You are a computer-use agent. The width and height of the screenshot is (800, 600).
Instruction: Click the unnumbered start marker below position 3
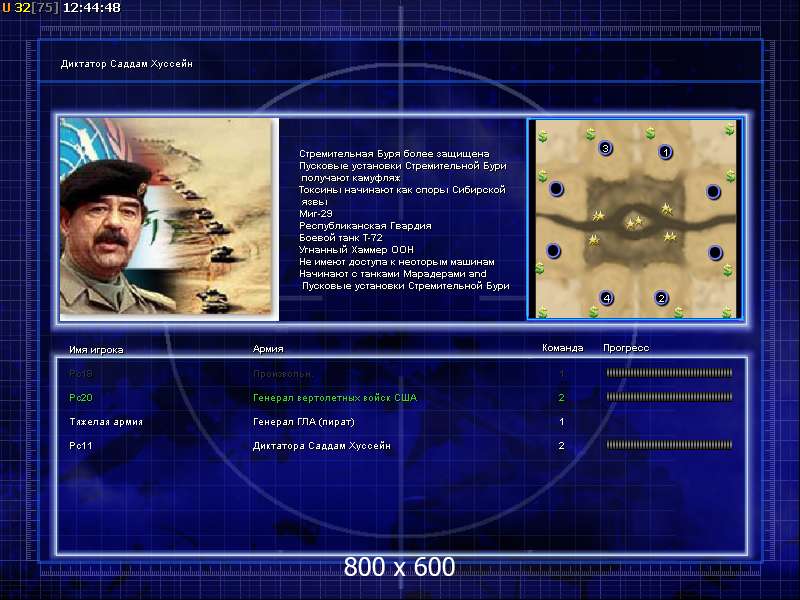point(556,189)
